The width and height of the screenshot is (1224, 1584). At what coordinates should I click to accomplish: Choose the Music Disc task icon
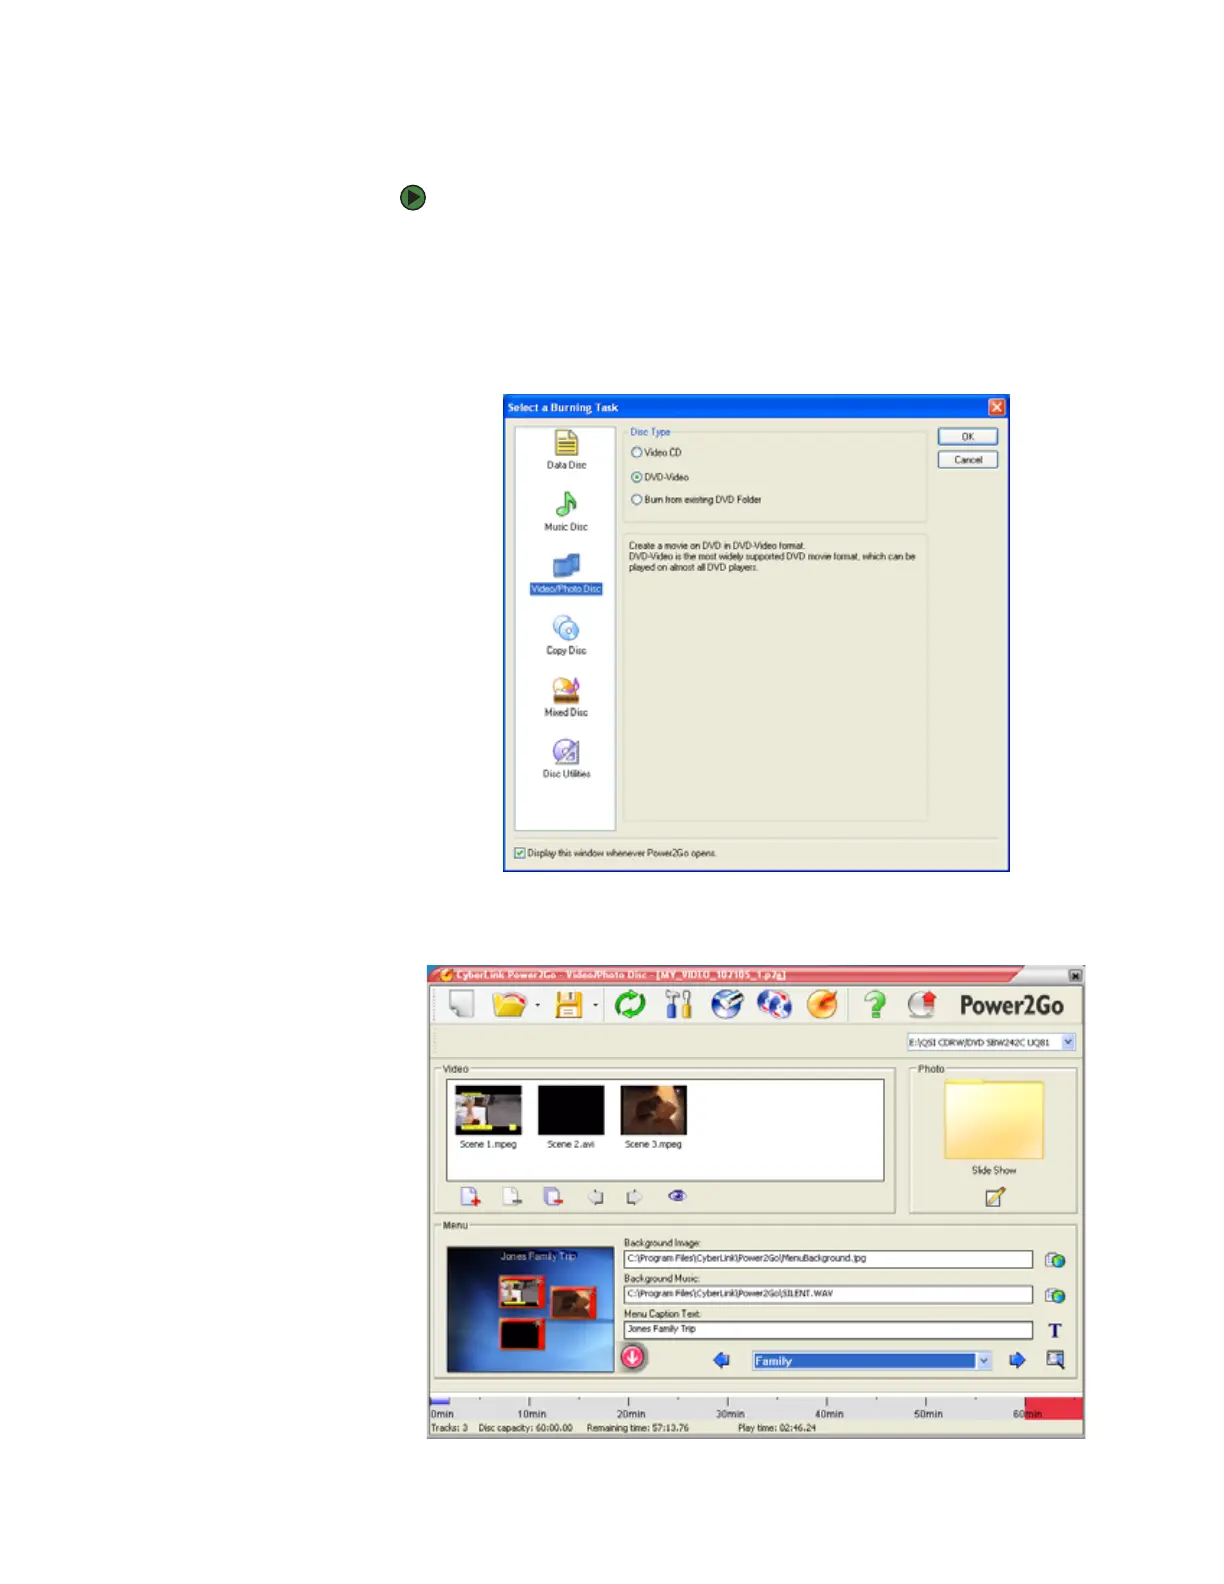pyautogui.click(x=566, y=511)
